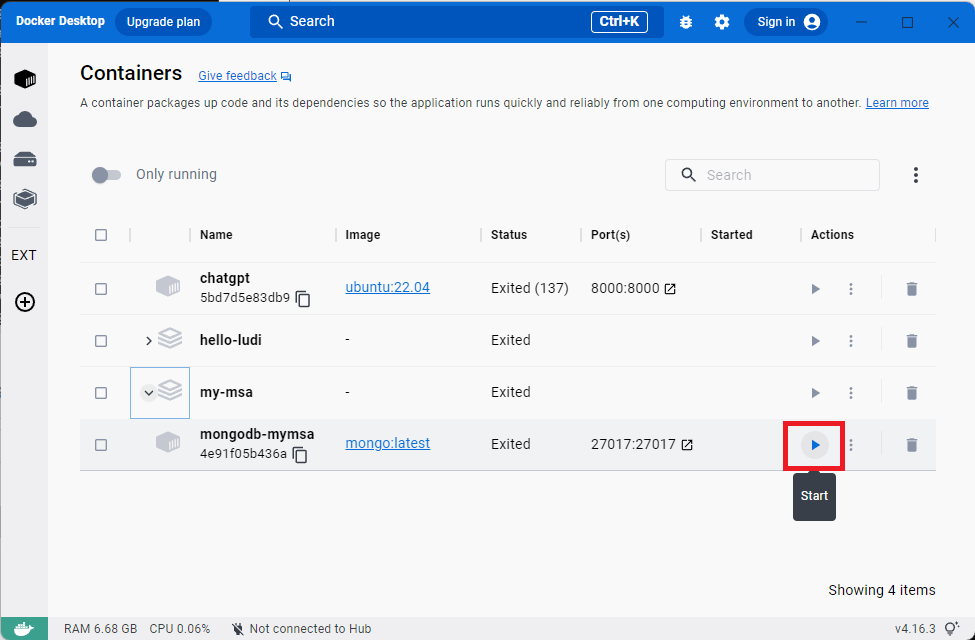The width and height of the screenshot is (975, 640).
Task: Click the Exited (137) status text
Action: coord(530,289)
